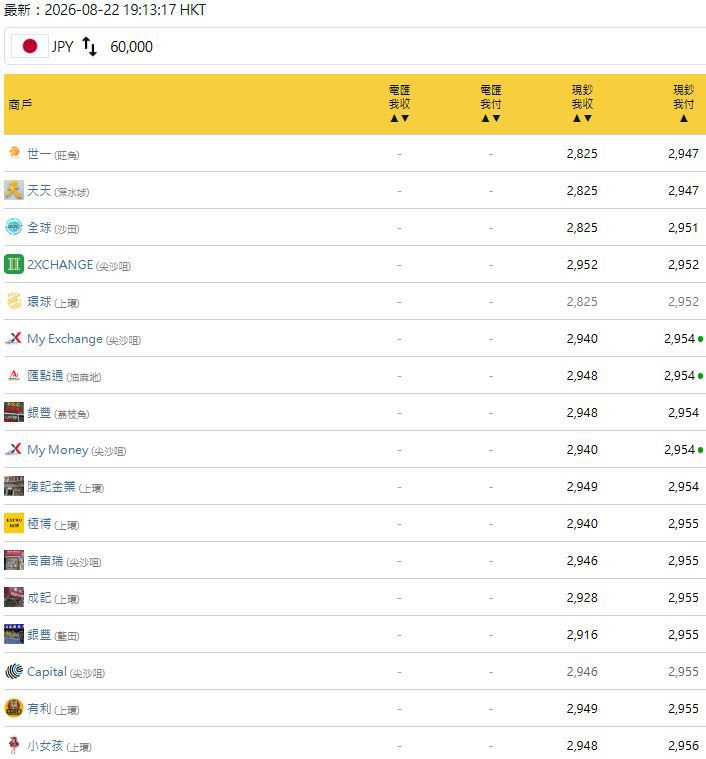Screen dimensions: 706x759
Task: Click the Japan flag currency icon
Action: click(30, 46)
